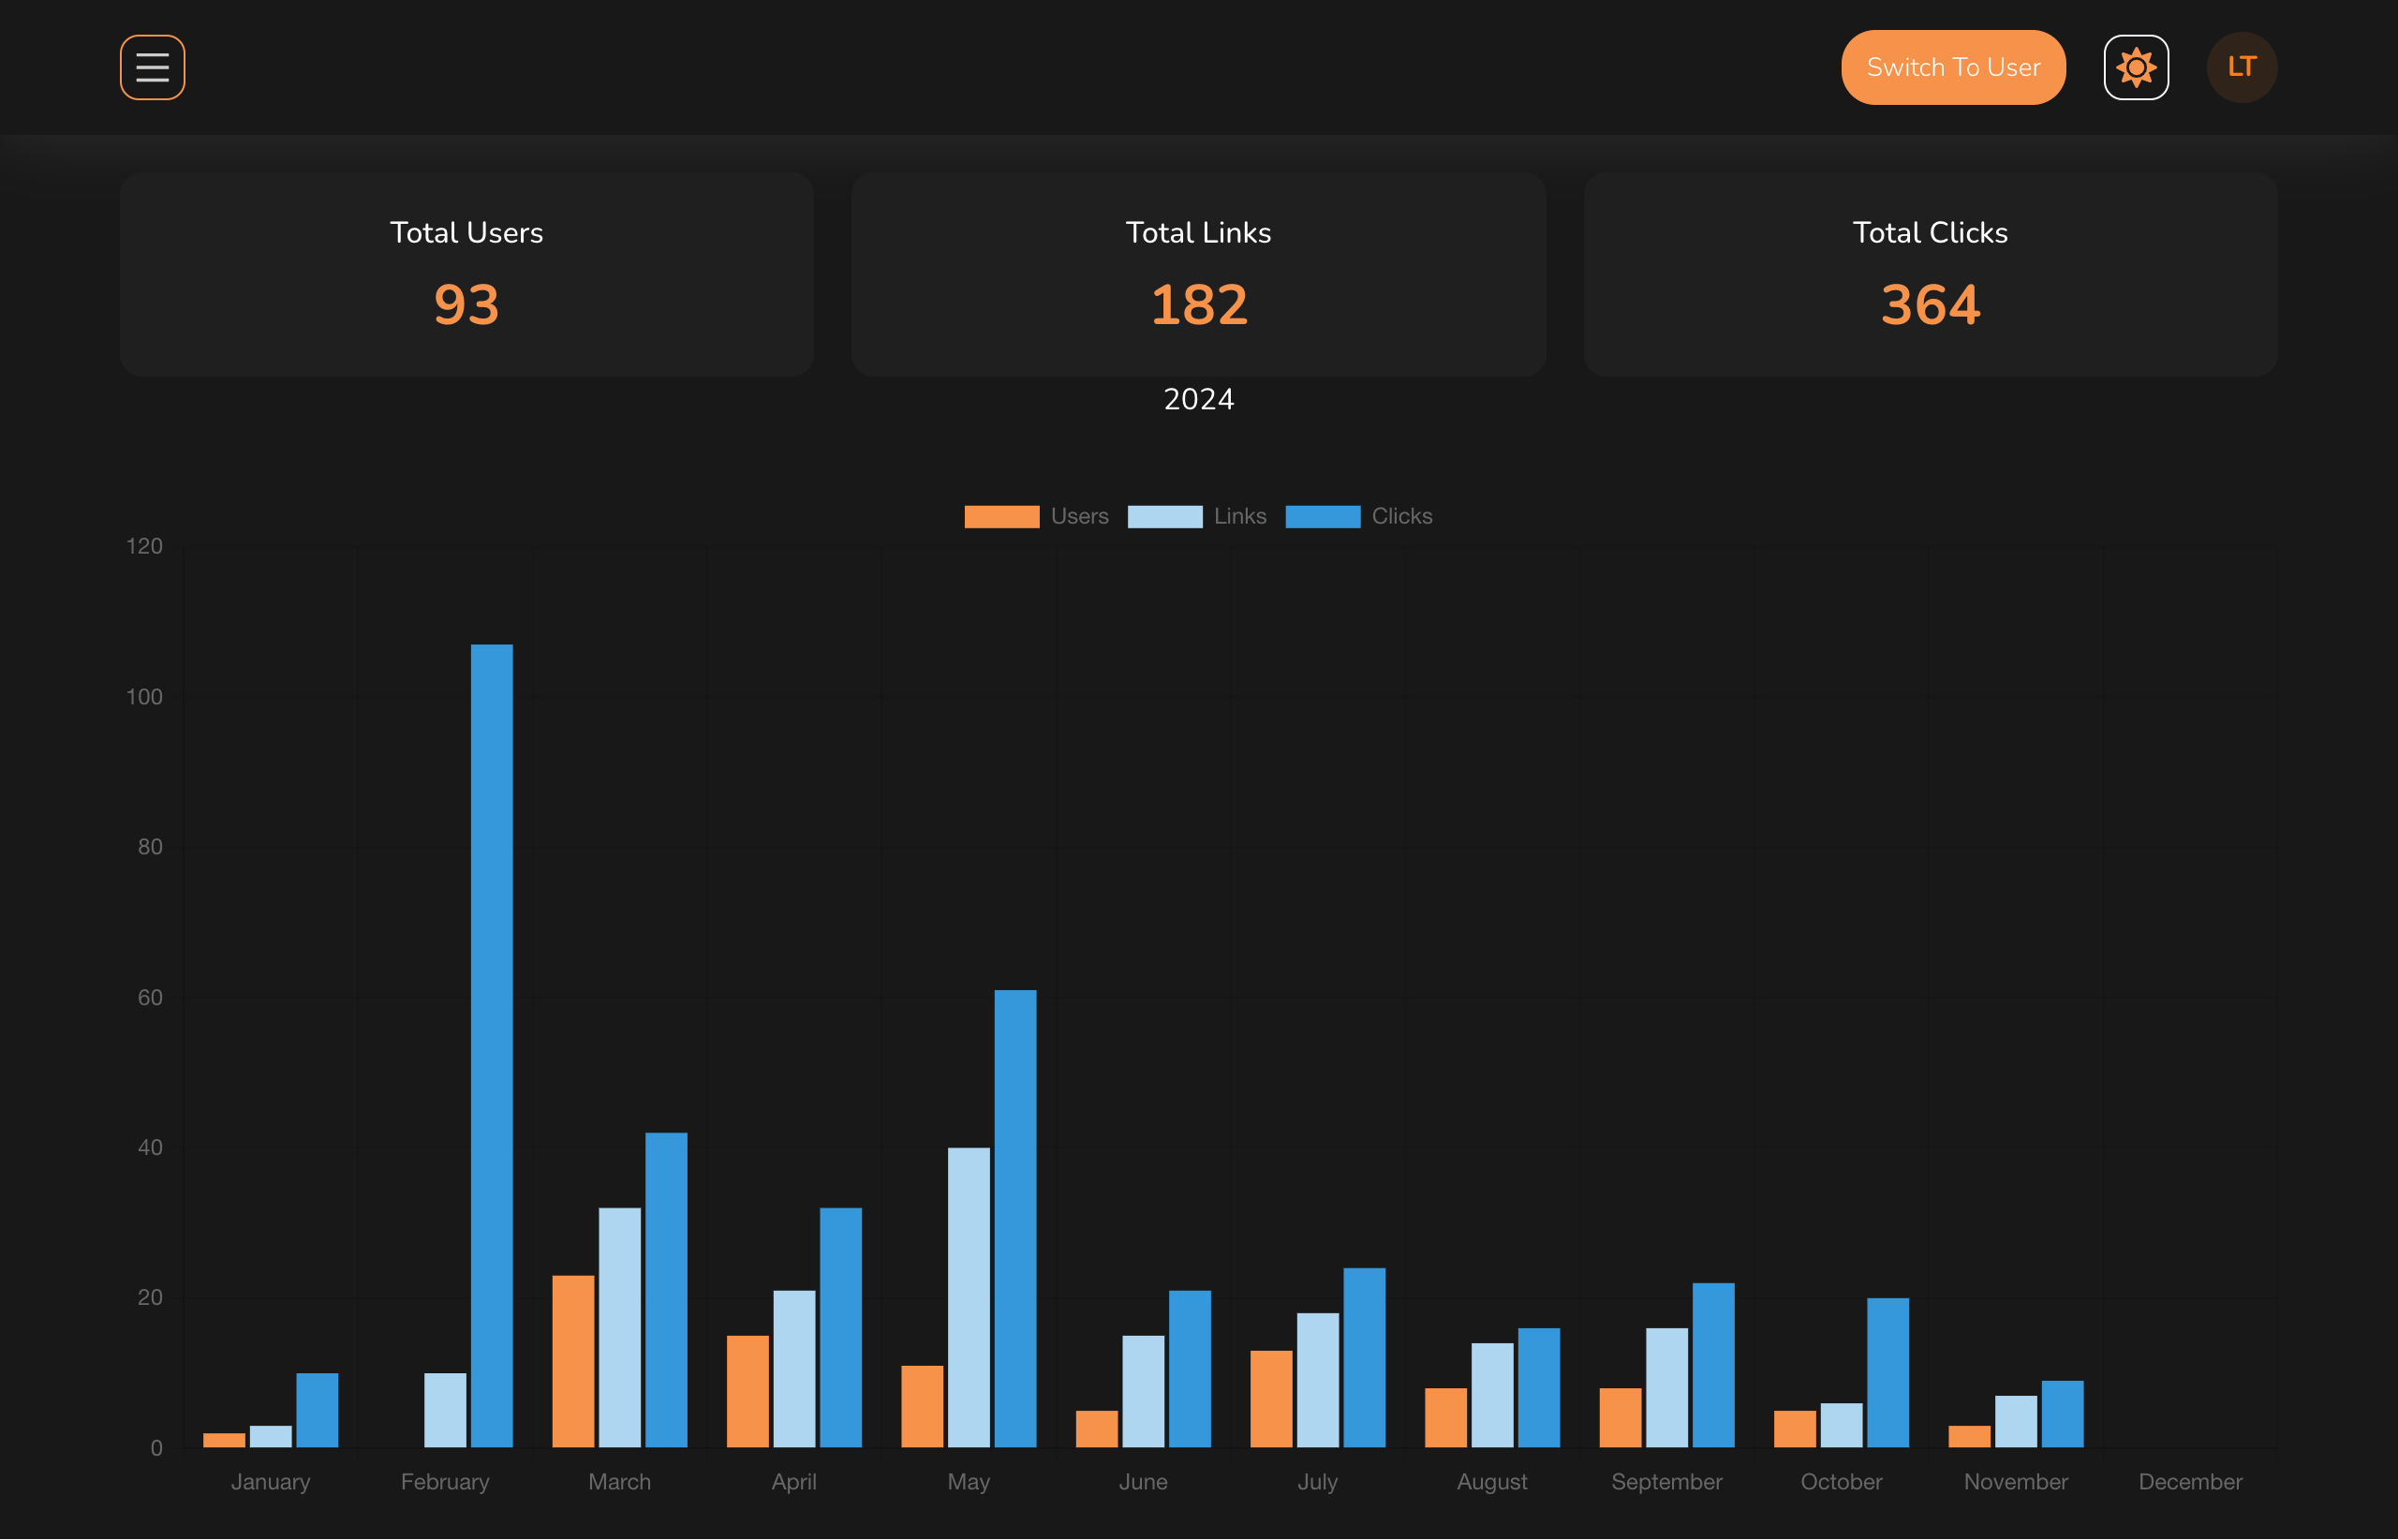Click the March Users bar

click(x=573, y=1361)
